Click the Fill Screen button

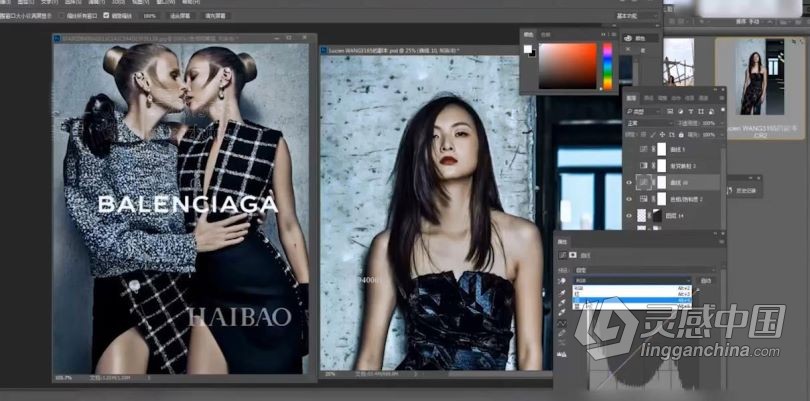point(215,16)
